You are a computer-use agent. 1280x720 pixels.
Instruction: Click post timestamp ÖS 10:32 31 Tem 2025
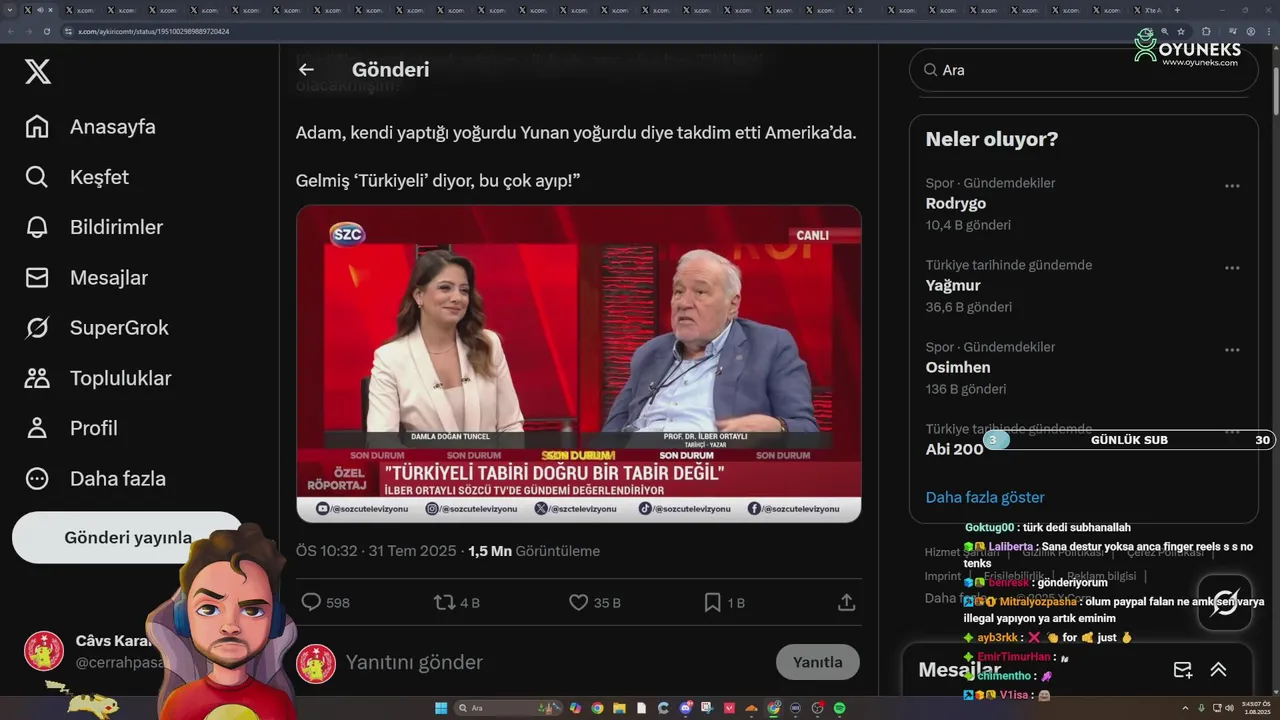coord(376,551)
